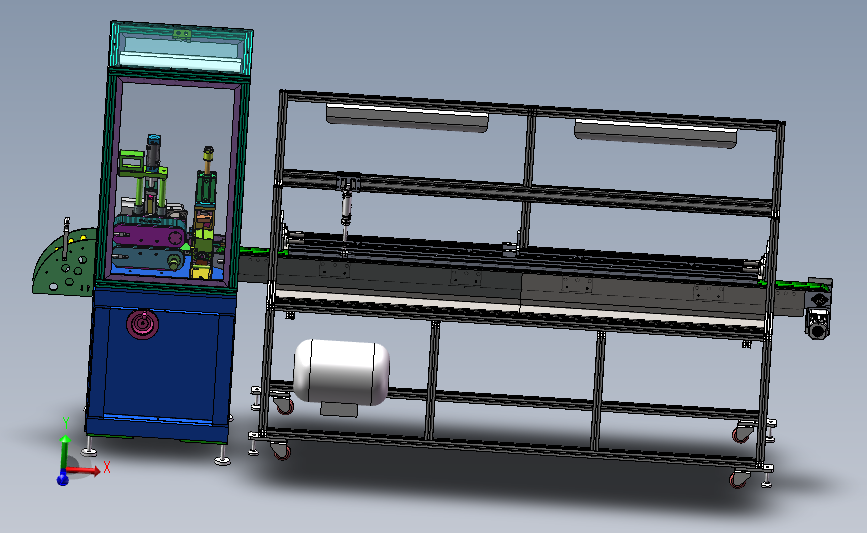867x533 pixels.
Task: Click the blue Z axis ball of the triad
Action: [62, 479]
